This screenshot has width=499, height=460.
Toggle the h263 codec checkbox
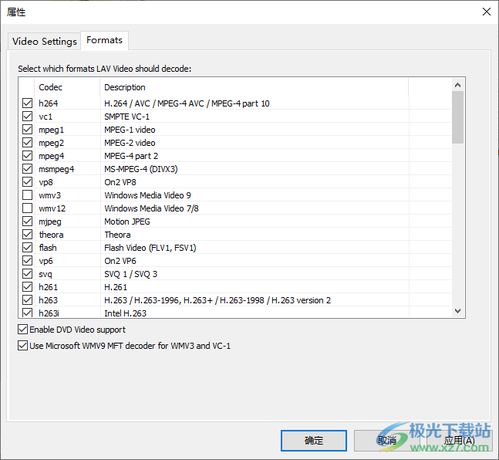(27, 300)
